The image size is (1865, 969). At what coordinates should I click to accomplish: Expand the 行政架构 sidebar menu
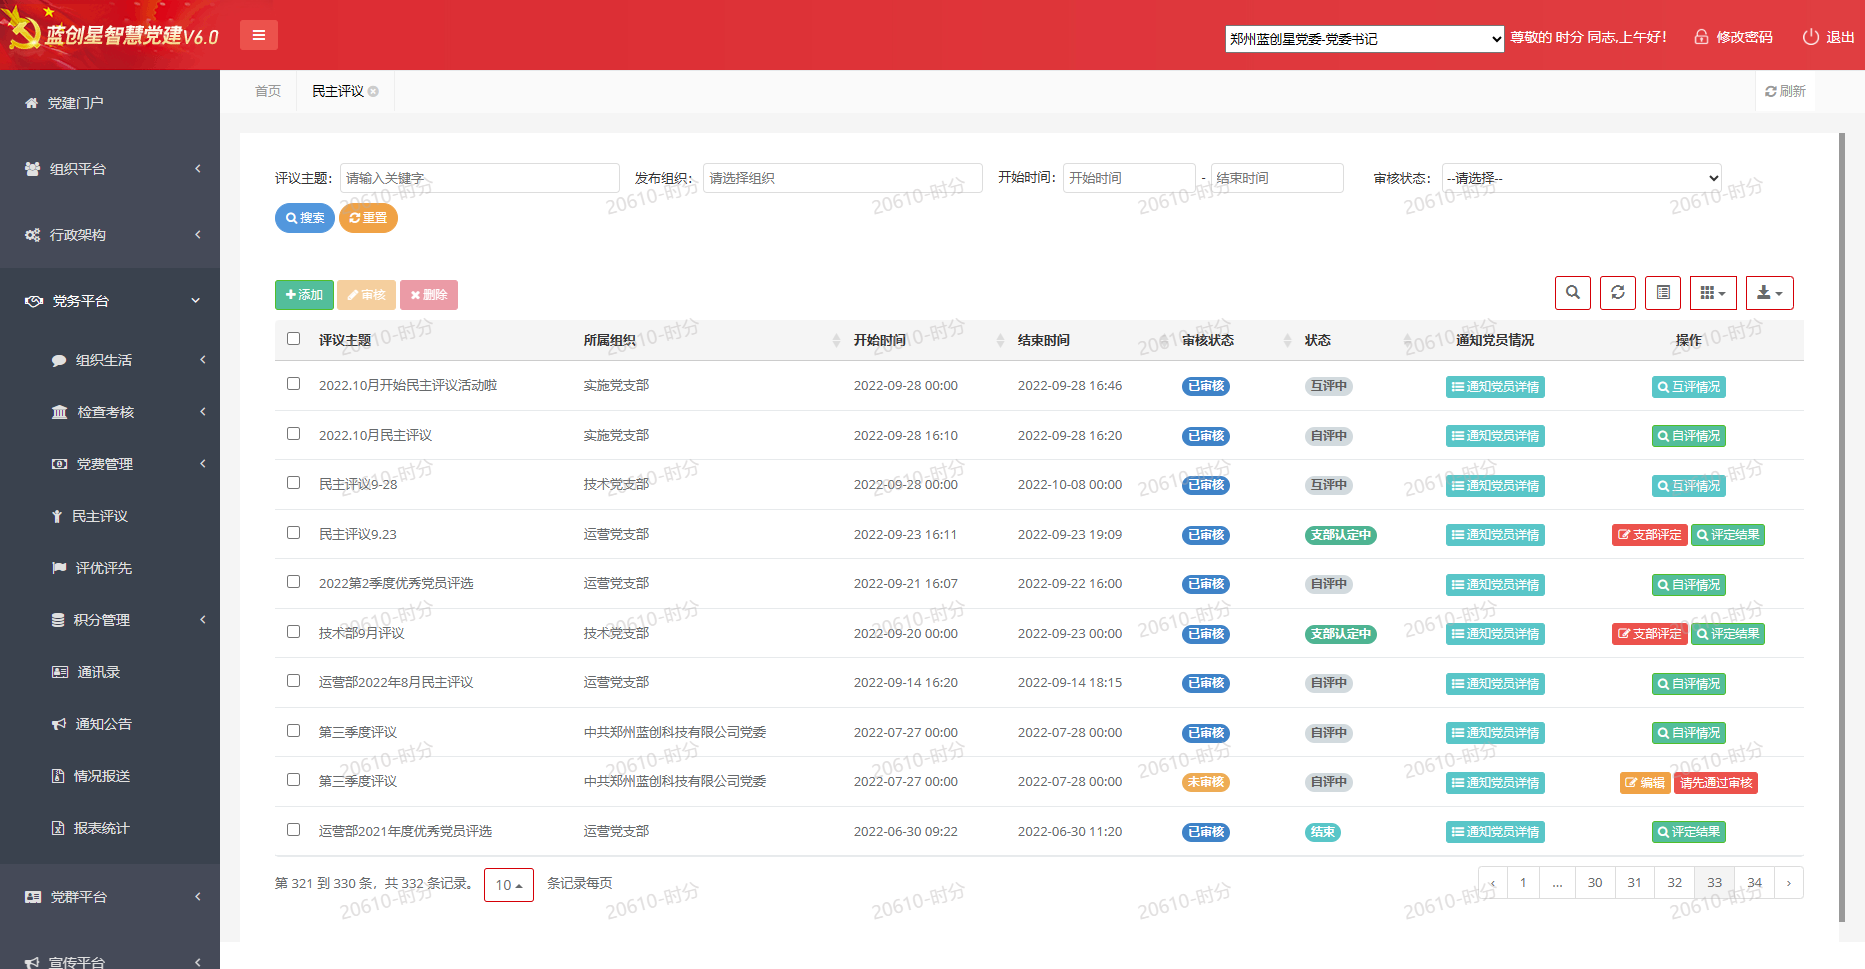click(x=110, y=235)
